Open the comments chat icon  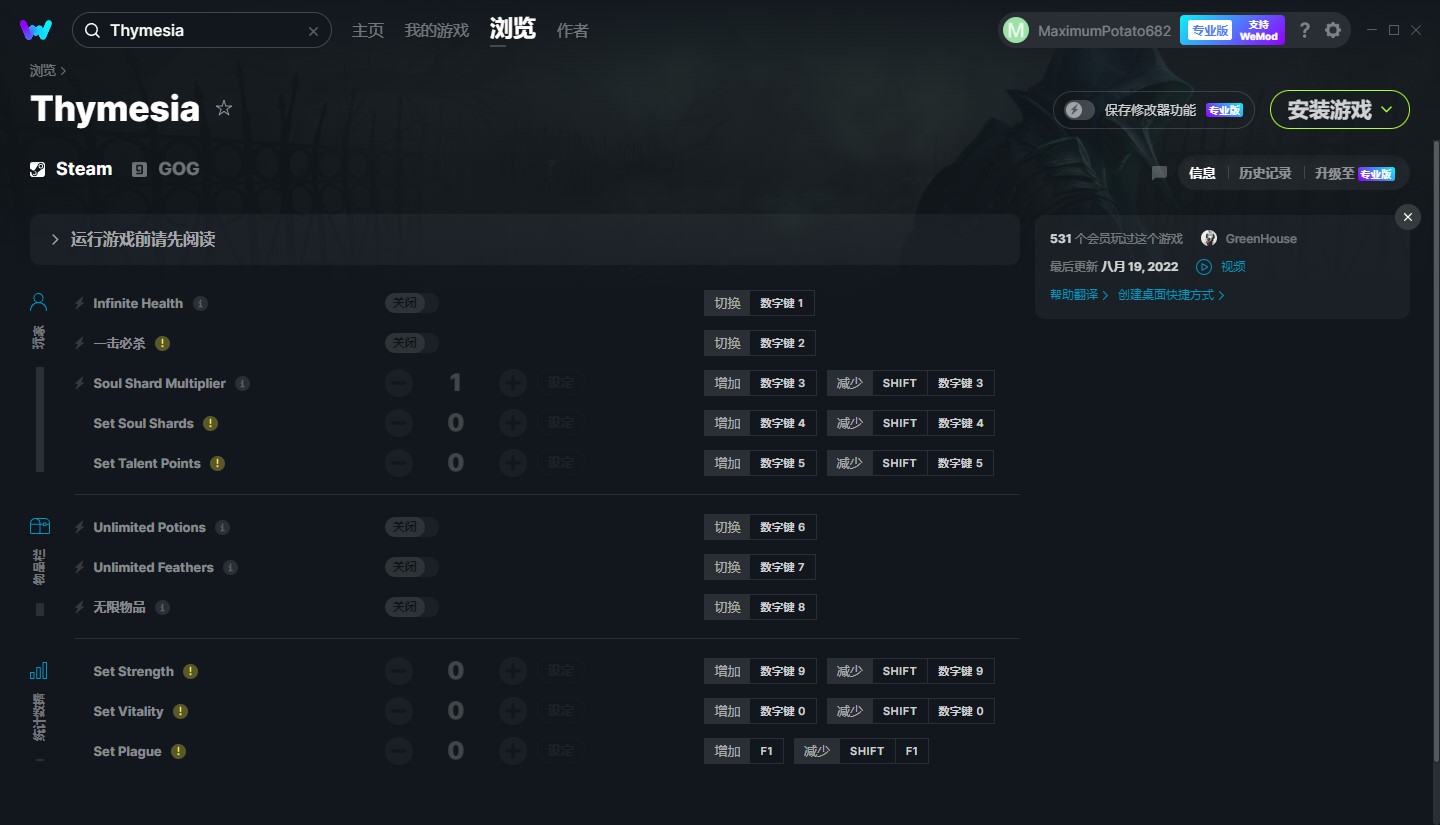click(x=1159, y=173)
